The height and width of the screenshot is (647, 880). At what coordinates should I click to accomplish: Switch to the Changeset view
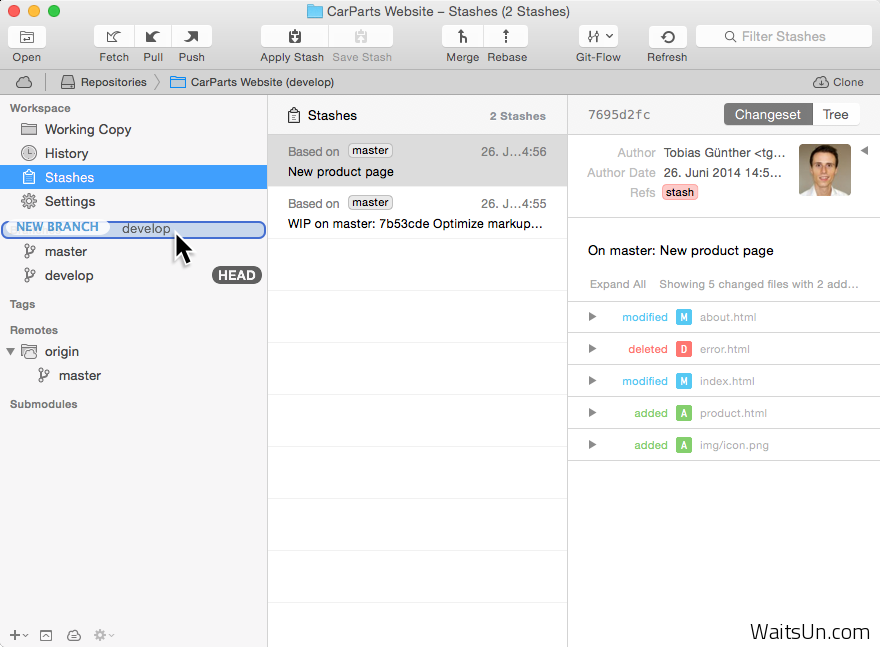click(767, 114)
